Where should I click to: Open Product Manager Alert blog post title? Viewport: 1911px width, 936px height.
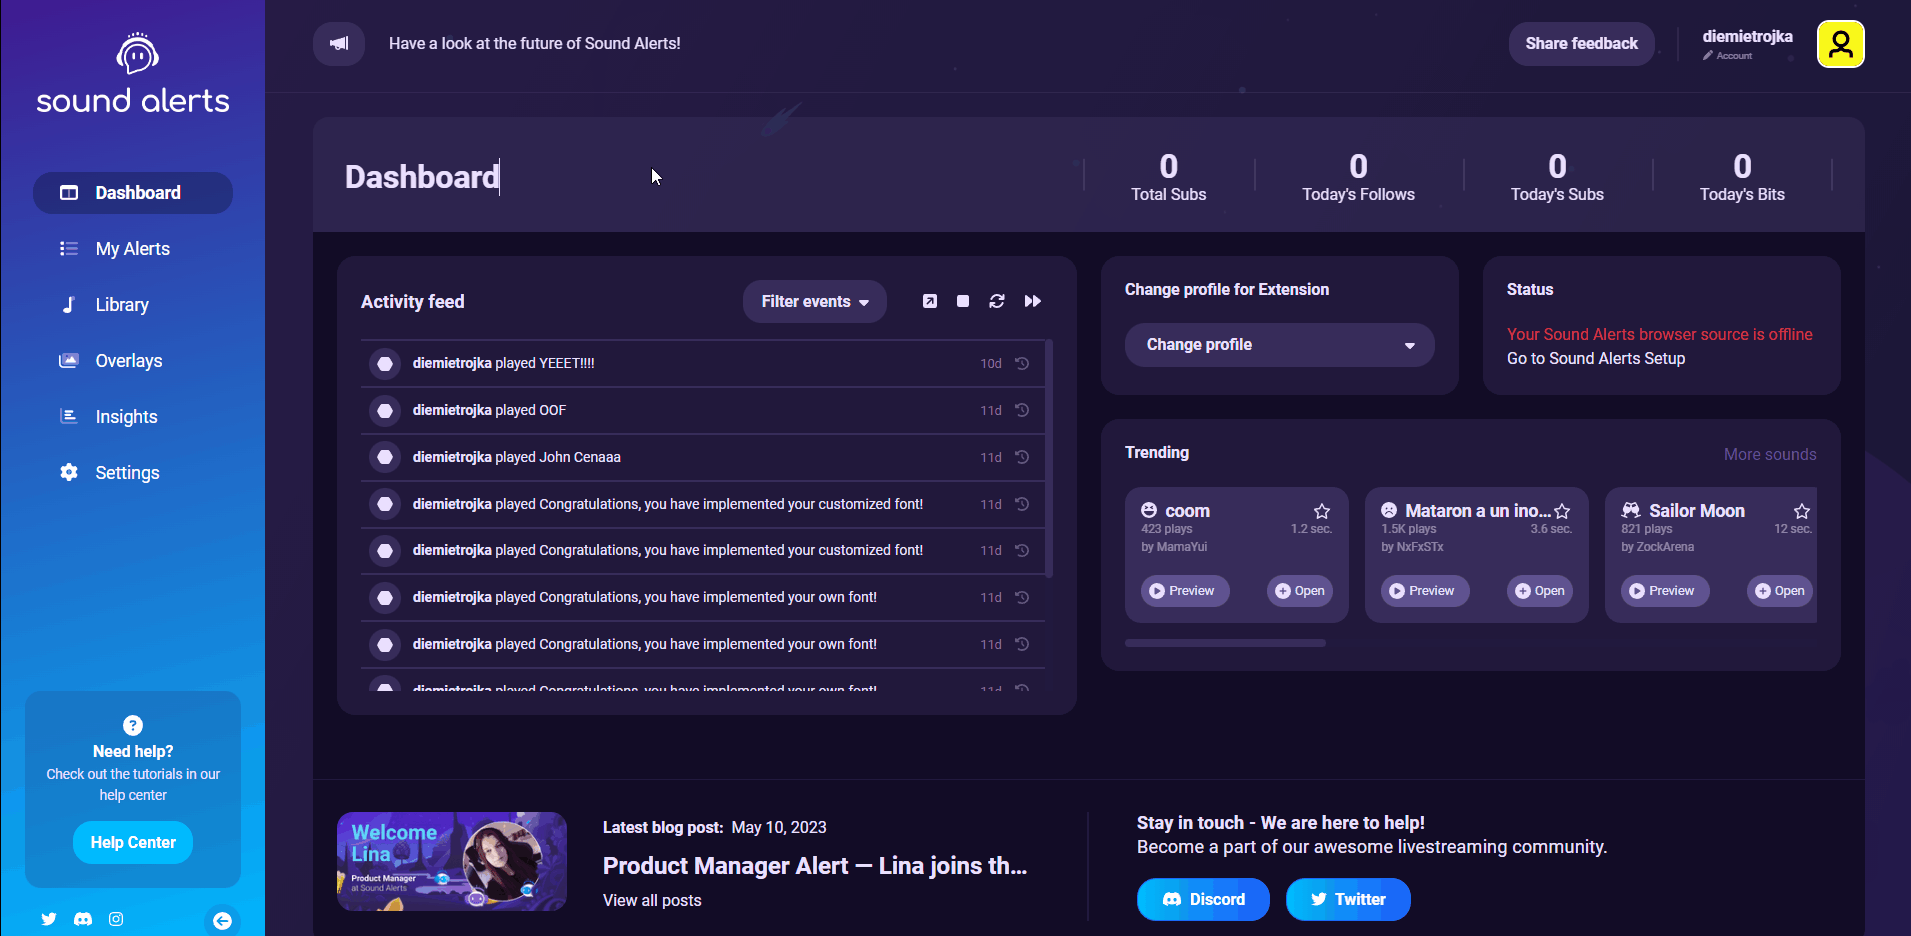815,866
